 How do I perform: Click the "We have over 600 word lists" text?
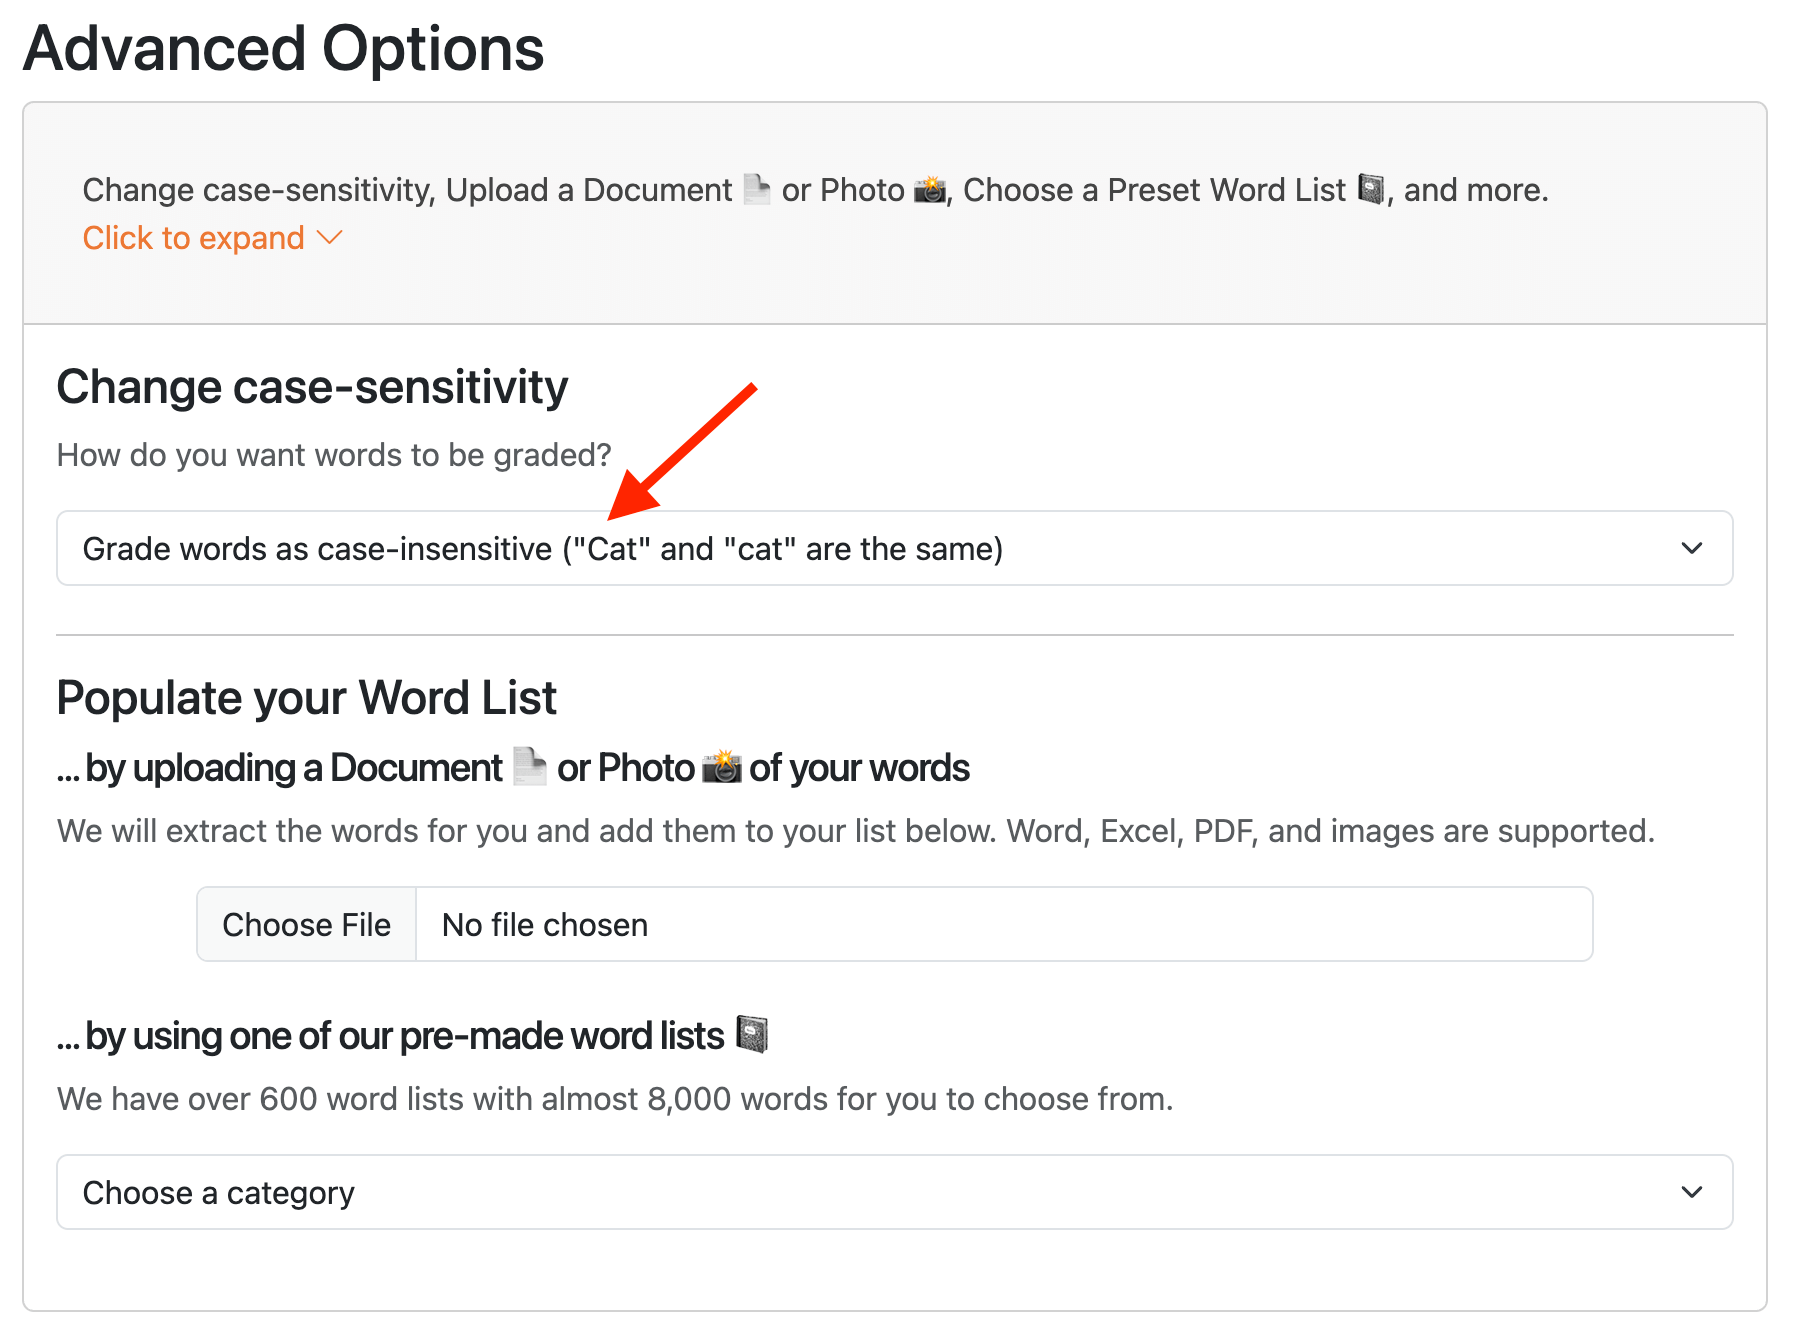point(614,1099)
